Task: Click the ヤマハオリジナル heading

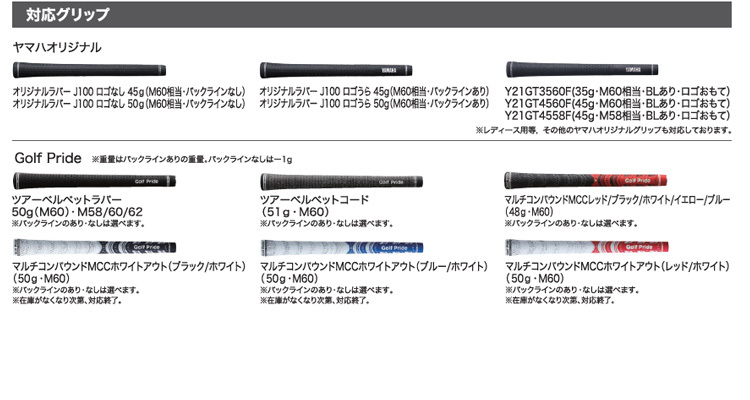Action: click(x=57, y=47)
